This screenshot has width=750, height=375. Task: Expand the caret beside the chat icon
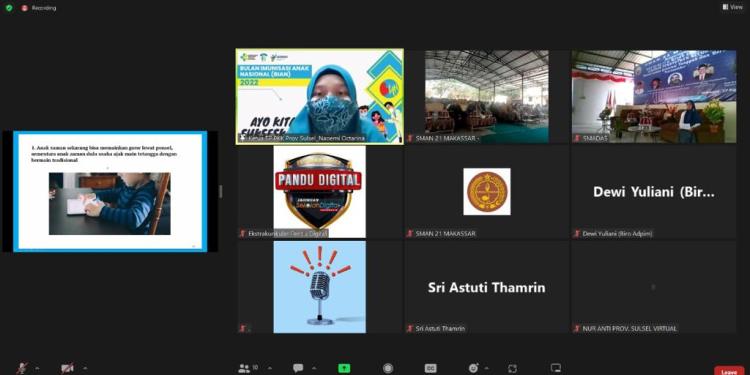pyautogui.click(x=314, y=368)
